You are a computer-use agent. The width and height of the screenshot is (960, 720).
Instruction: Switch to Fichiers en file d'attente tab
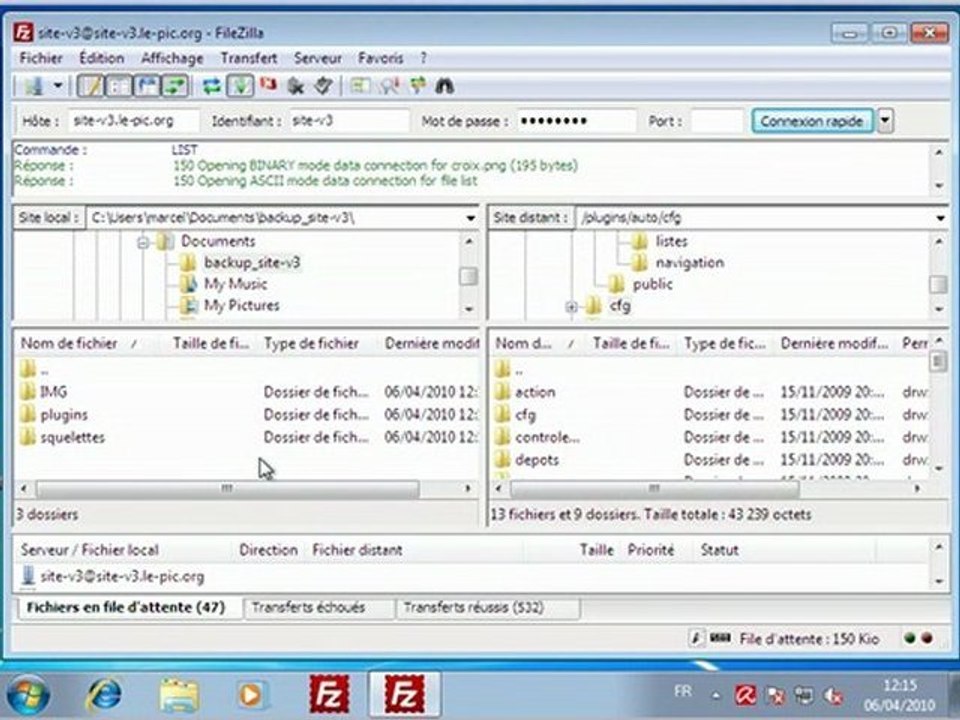point(126,607)
